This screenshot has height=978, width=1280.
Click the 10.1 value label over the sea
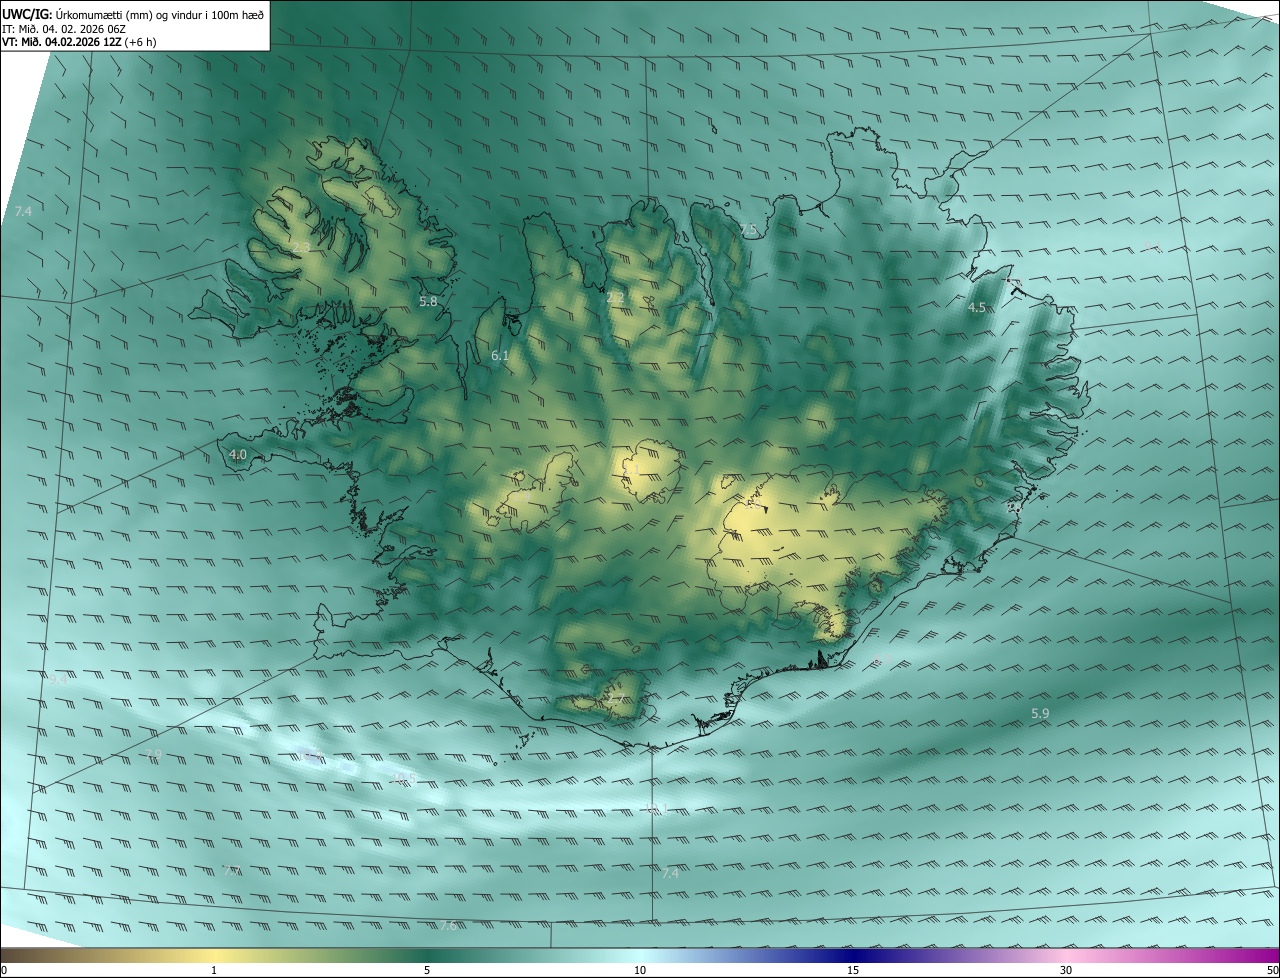pos(655,808)
